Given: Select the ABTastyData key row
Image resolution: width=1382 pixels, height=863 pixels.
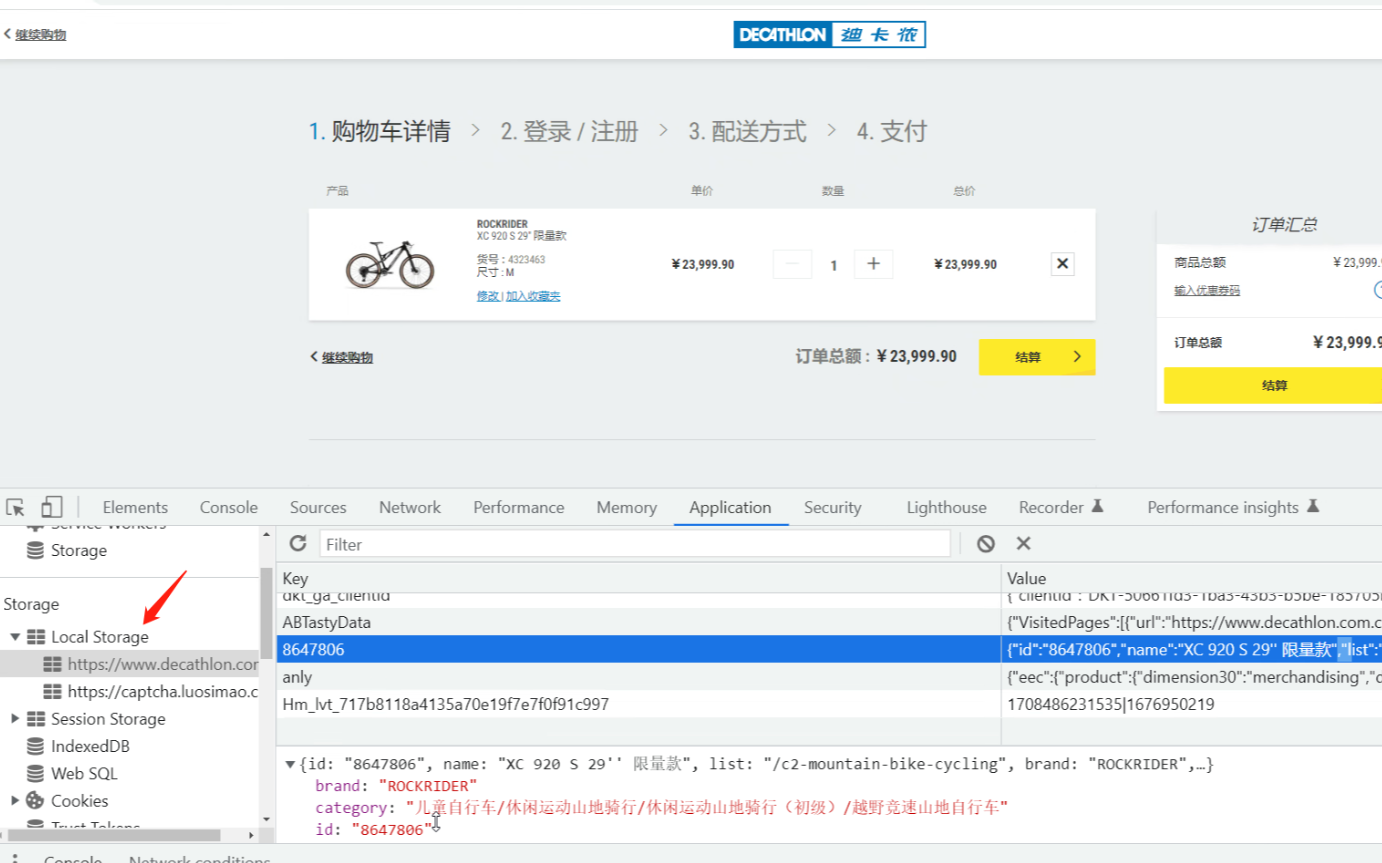Looking at the screenshot, I should click(639, 622).
